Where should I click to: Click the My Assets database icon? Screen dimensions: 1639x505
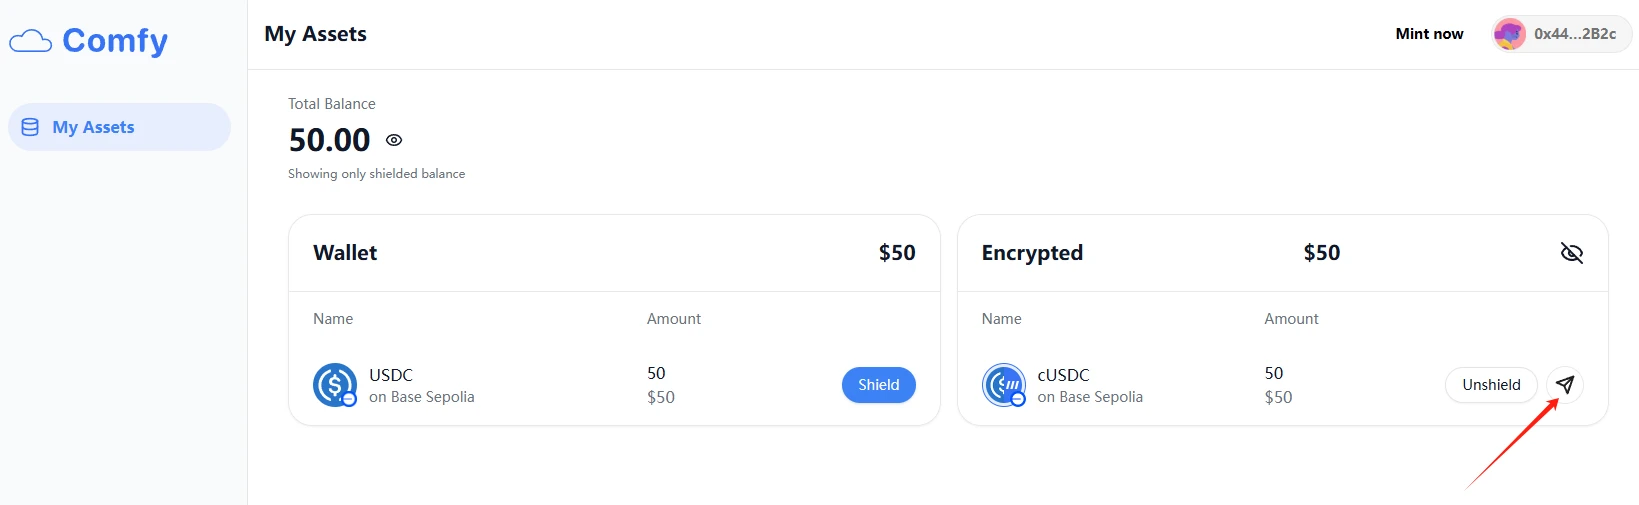click(x=30, y=127)
